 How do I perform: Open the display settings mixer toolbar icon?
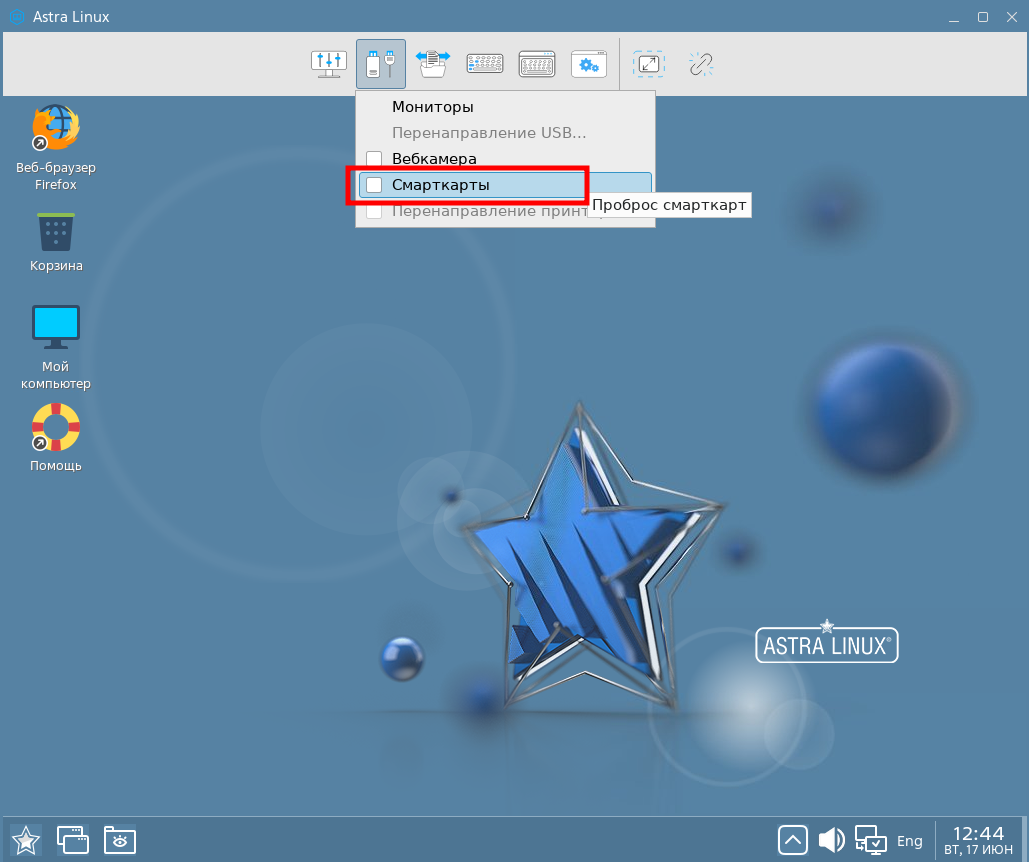[x=329, y=64]
